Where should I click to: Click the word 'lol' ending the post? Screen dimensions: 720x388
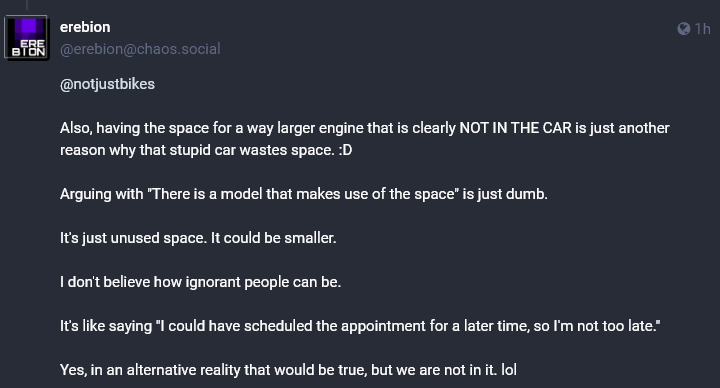click(x=509, y=370)
